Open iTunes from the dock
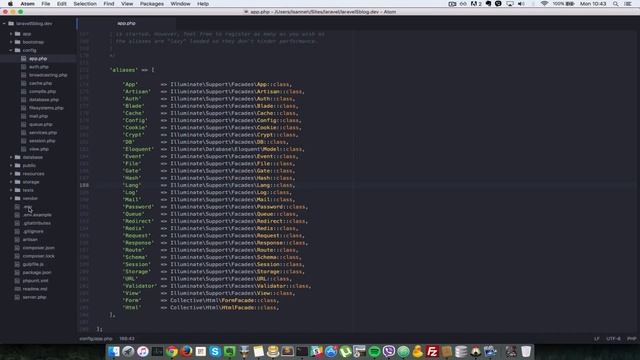The image size is (640, 360). [143, 351]
